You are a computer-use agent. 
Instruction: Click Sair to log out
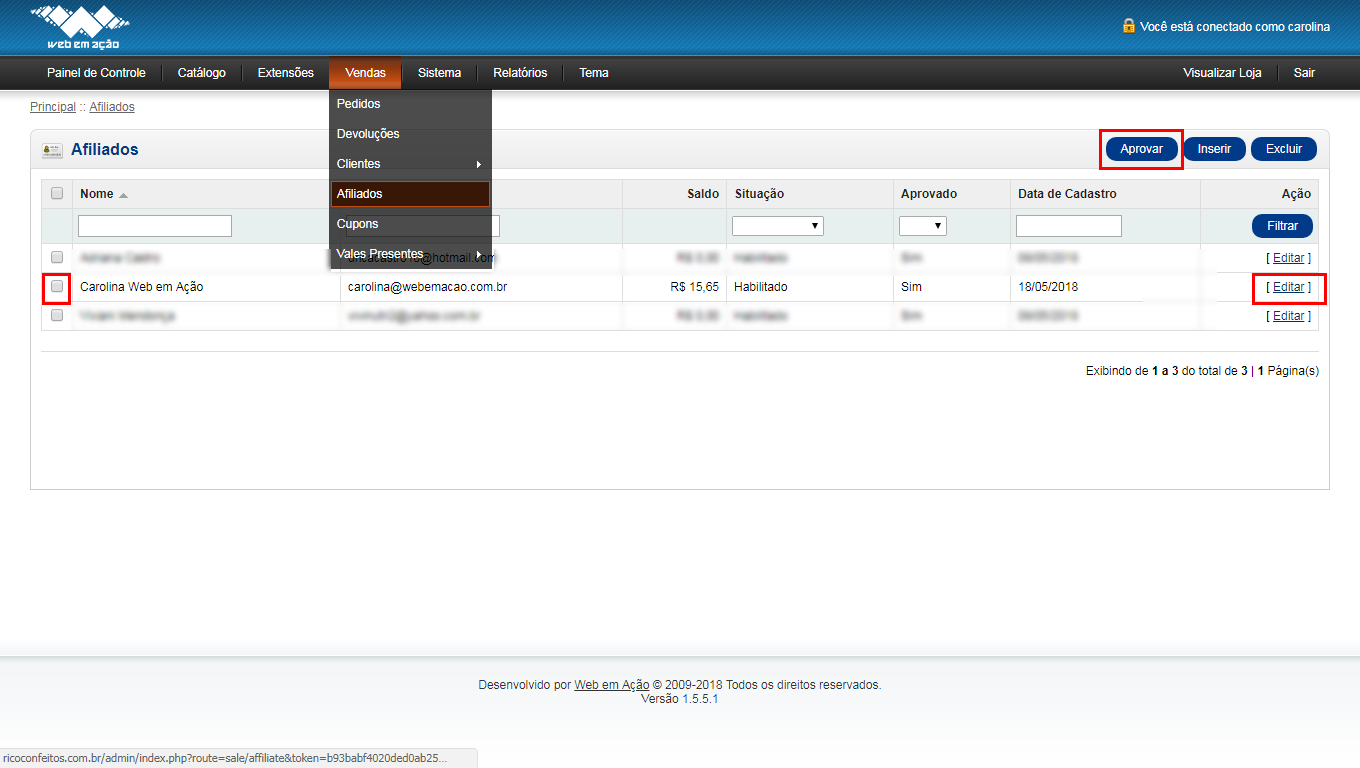[x=1304, y=73]
